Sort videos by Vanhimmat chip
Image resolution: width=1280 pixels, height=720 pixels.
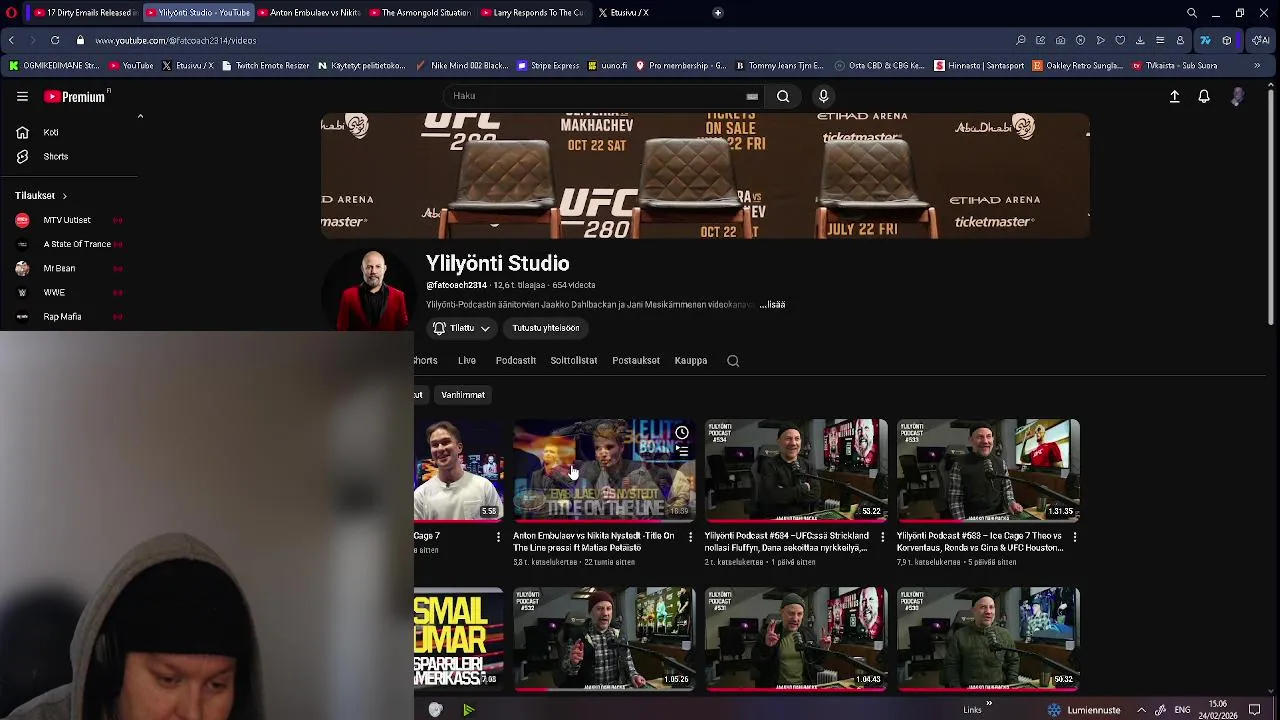[463, 395]
